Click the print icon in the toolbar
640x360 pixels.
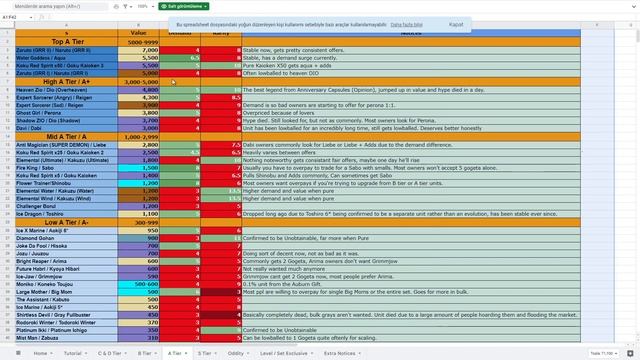point(116,7)
